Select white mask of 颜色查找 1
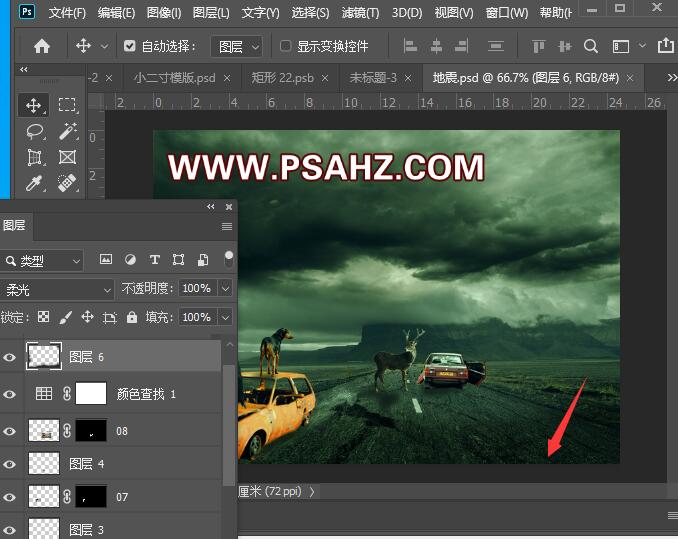Image resolution: width=678 pixels, height=539 pixels. coord(91,394)
